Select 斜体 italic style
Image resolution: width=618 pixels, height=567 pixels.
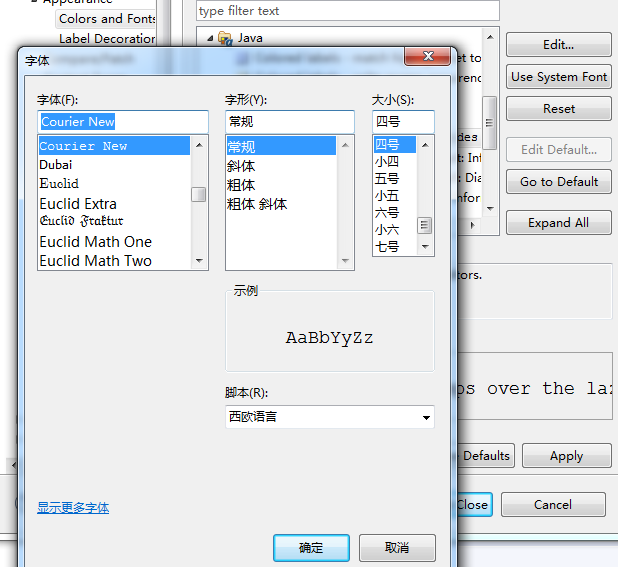pos(281,166)
